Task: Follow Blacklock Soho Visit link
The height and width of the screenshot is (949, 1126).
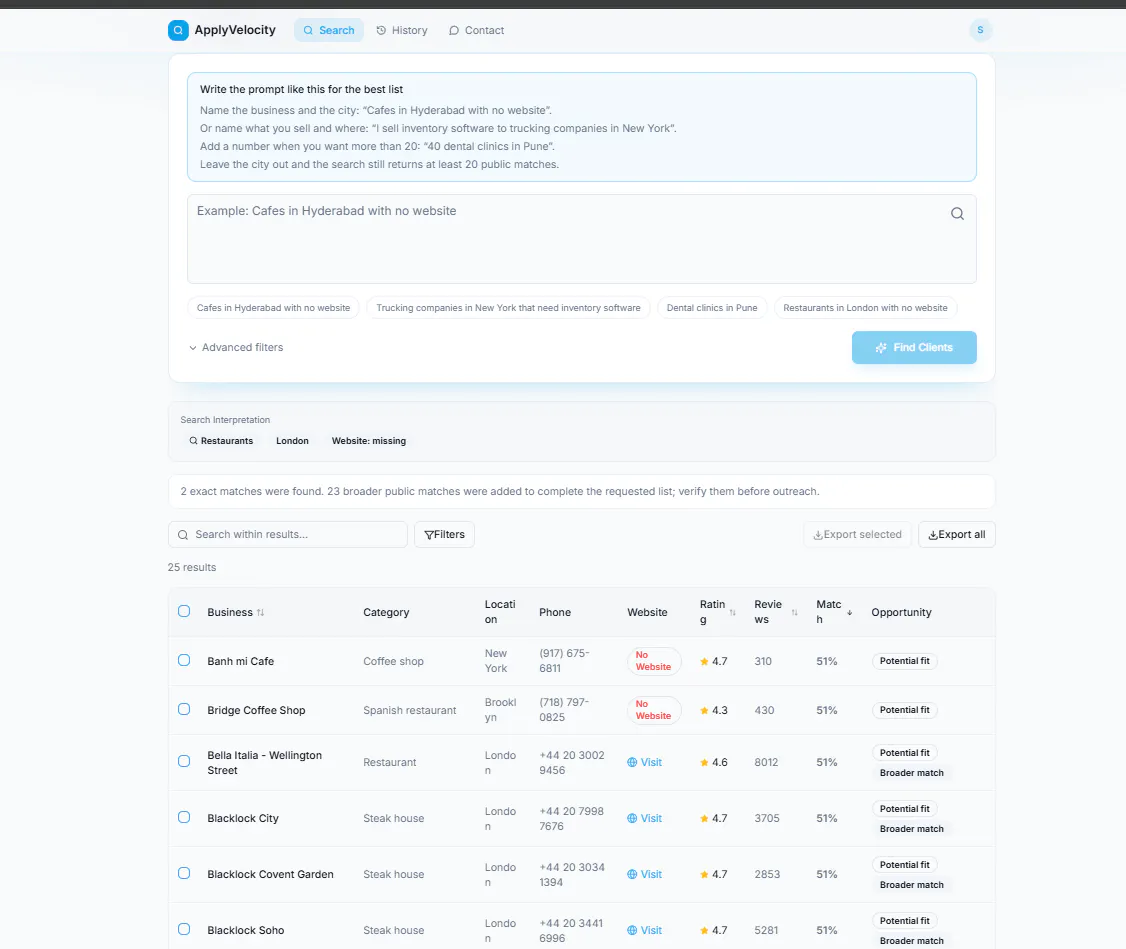Action: coord(644,930)
